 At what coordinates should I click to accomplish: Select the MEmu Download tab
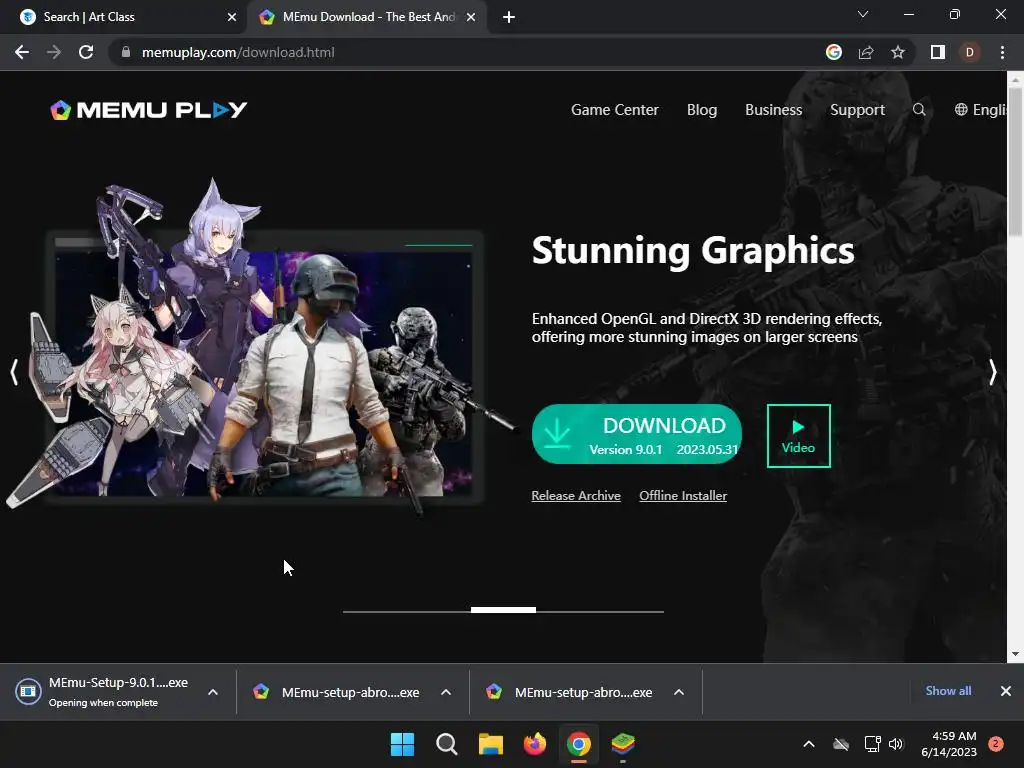[x=366, y=17]
